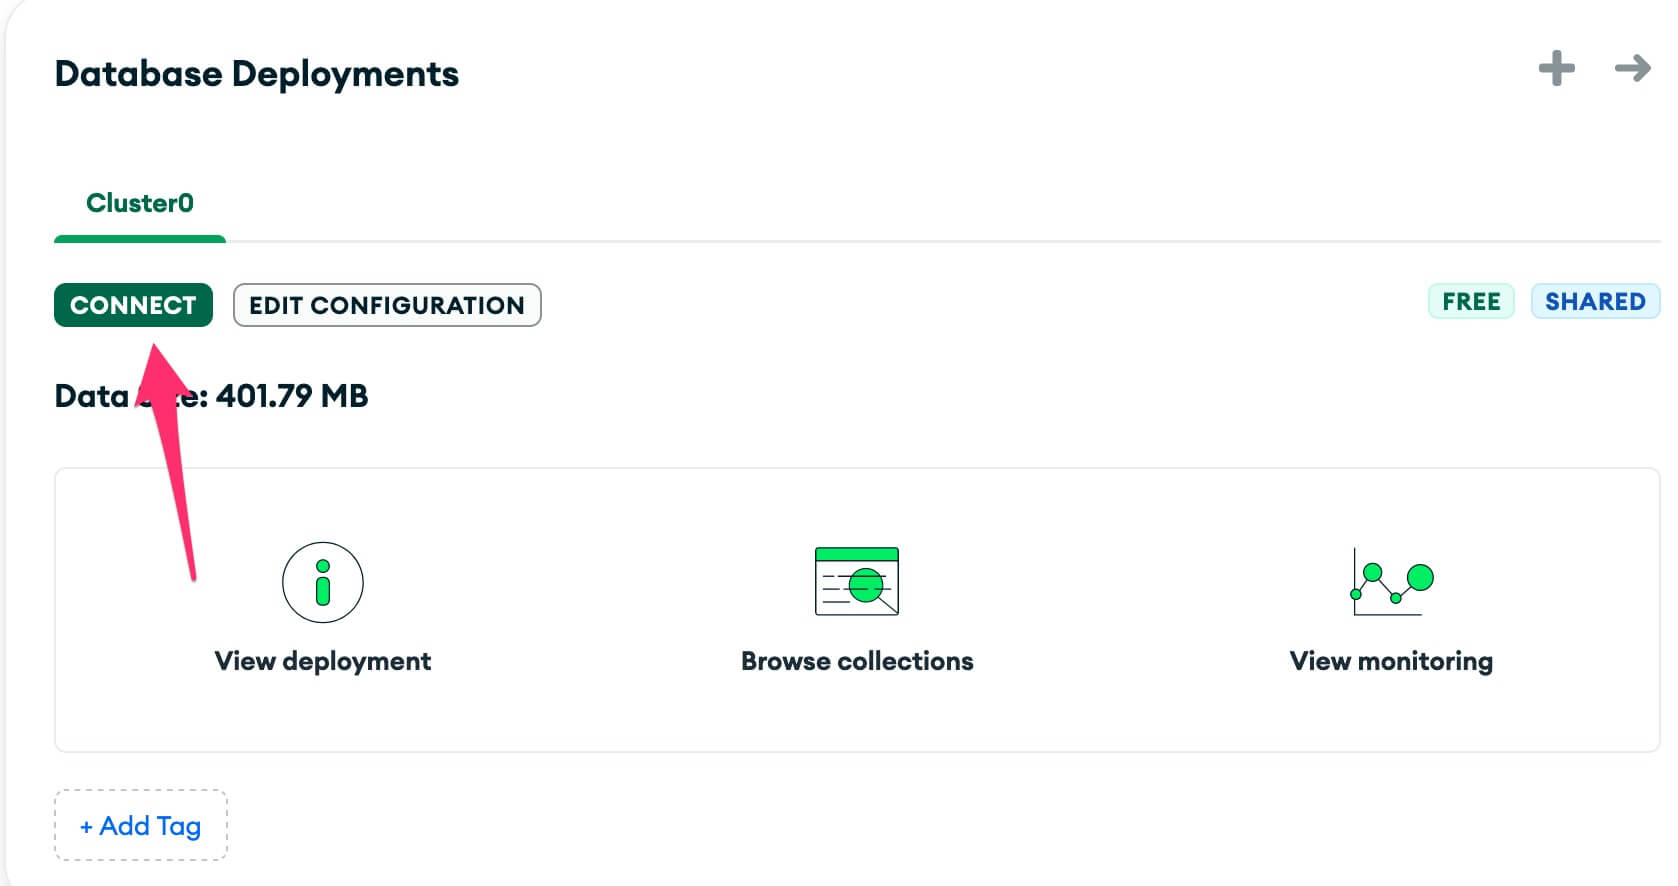Click the SHARED badge
The width and height of the screenshot is (1678, 886).
(x=1595, y=301)
